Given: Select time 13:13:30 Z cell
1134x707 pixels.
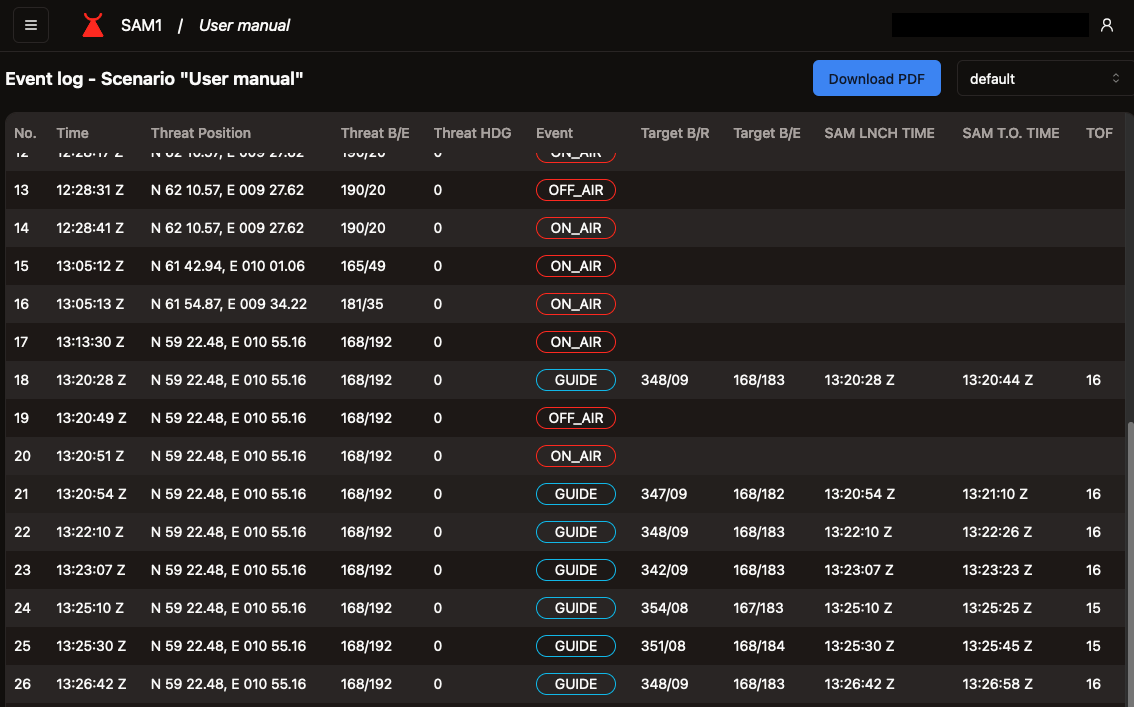Looking at the screenshot, I should pyautogui.click(x=90, y=342).
